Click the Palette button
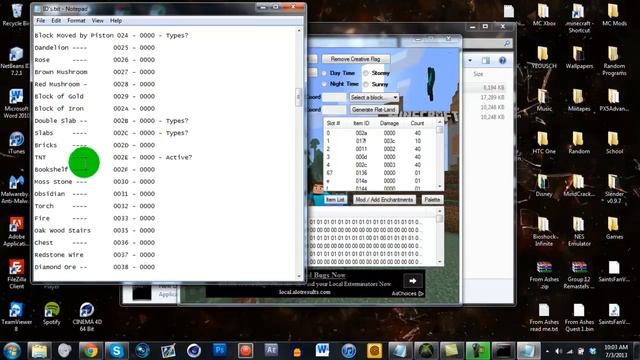 click(432, 200)
